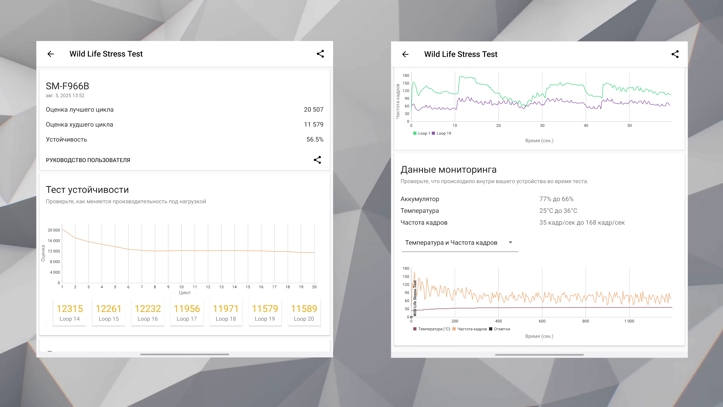The image size is (723, 407).
Task: Click the SM-F966B device name
Action: [x=67, y=86]
